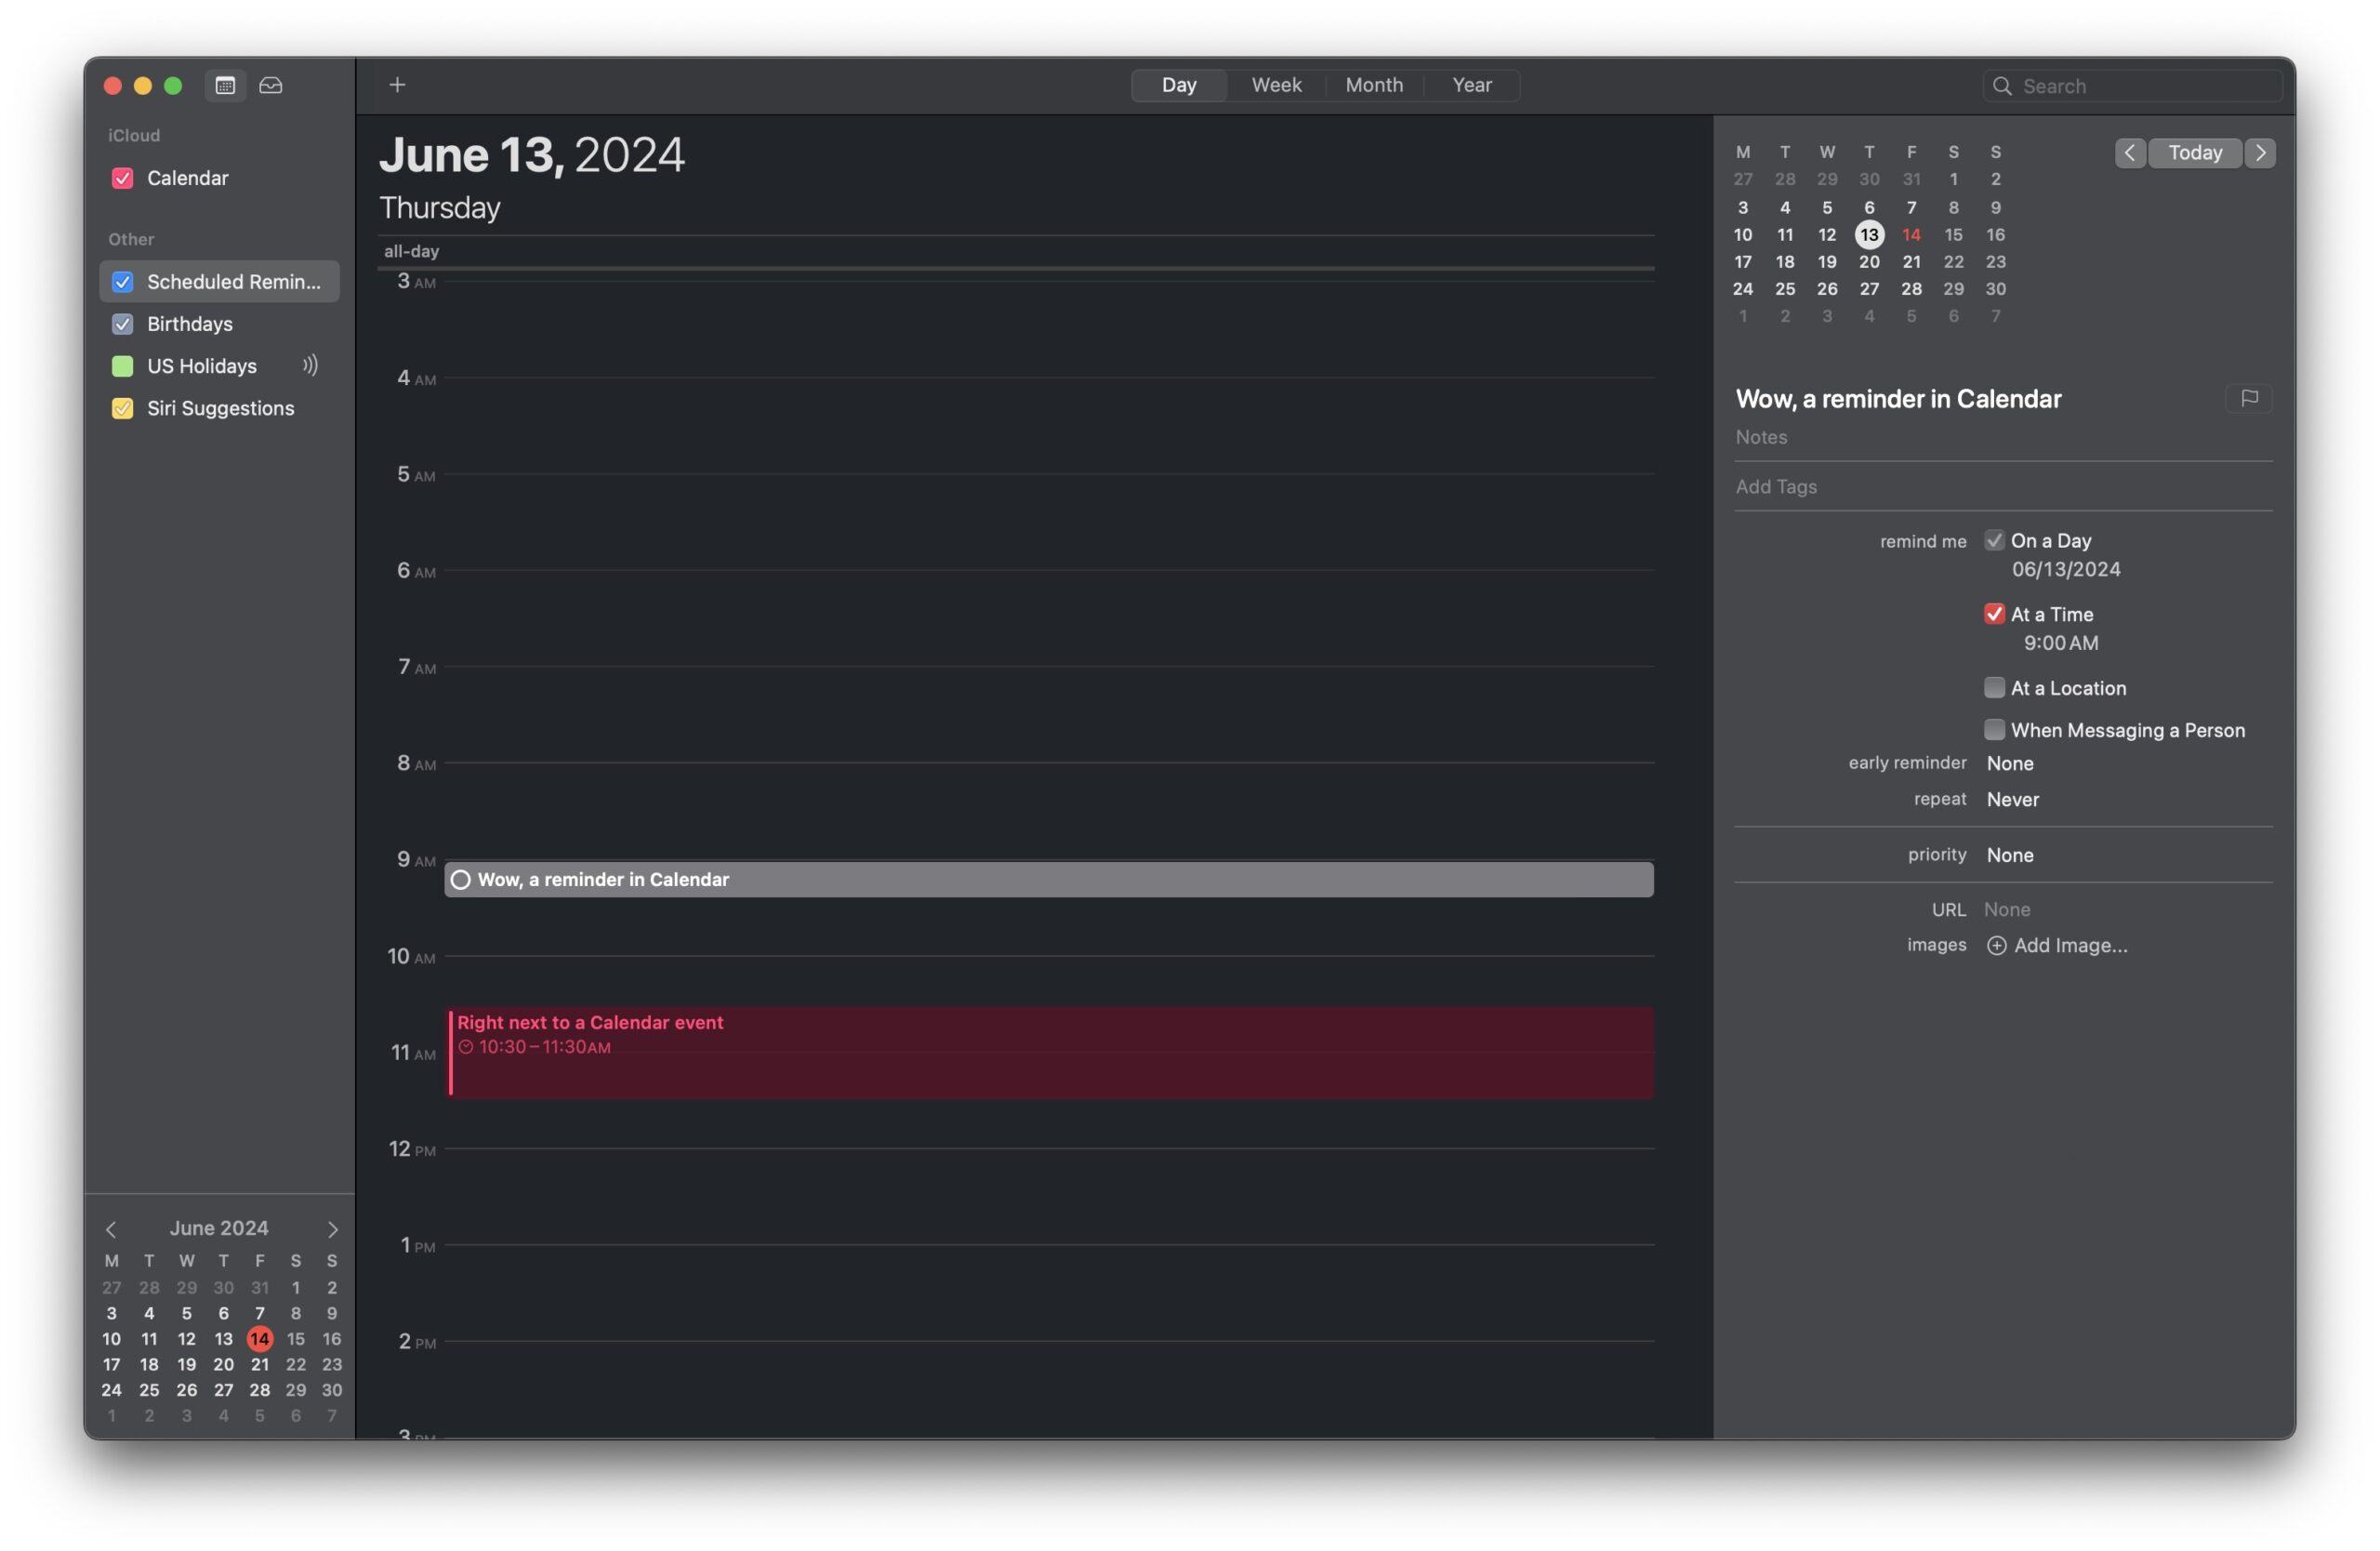Image resolution: width=2380 pixels, height=1551 pixels.
Task: Expand the priority None dropdown
Action: pyautogui.click(x=2009, y=854)
